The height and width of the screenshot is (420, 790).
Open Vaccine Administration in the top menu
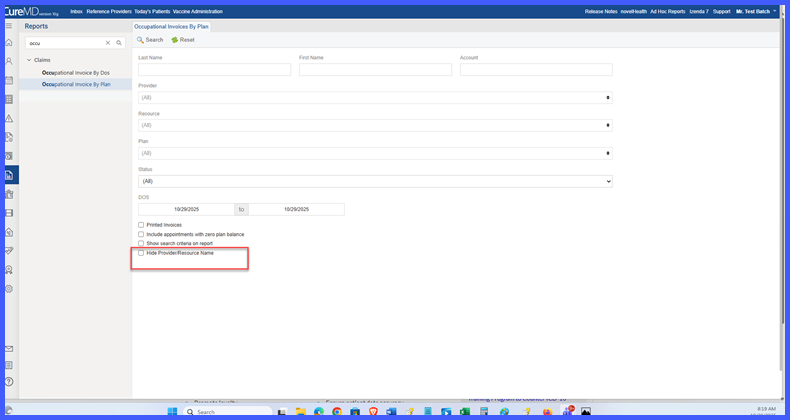click(x=198, y=11)
